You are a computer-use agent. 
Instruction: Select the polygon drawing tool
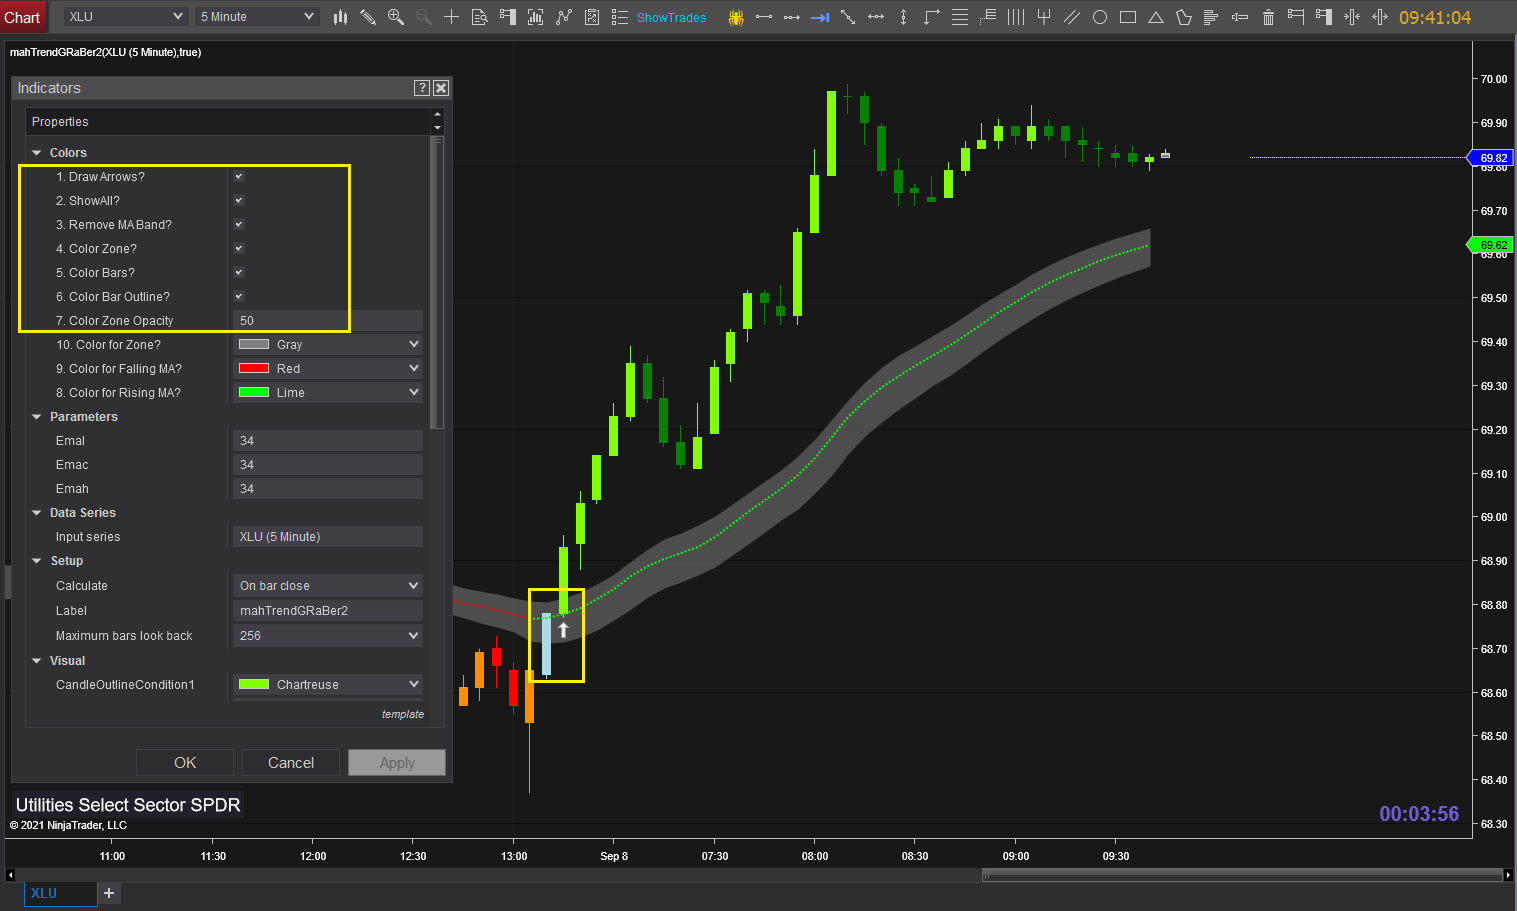pos(1184,17)
